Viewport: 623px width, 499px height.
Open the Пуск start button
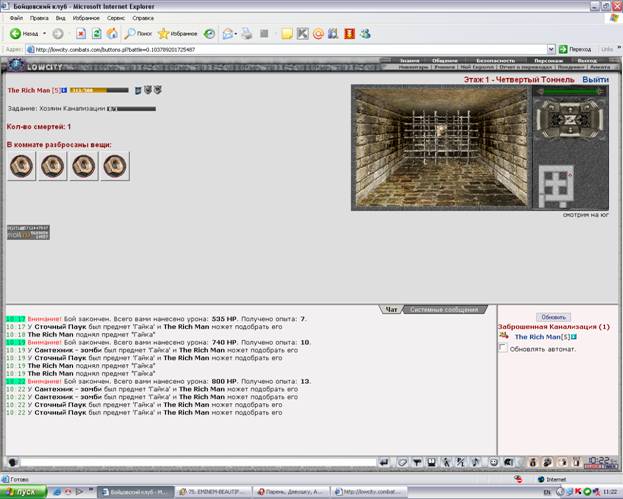[x=23, y=492]
